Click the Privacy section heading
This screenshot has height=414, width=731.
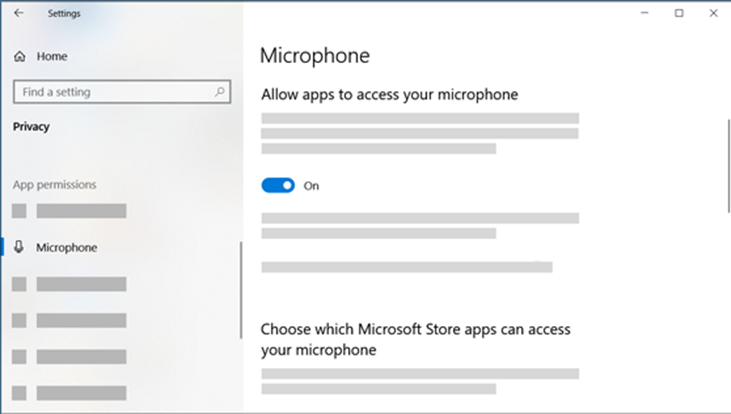[x=31, y=127]
